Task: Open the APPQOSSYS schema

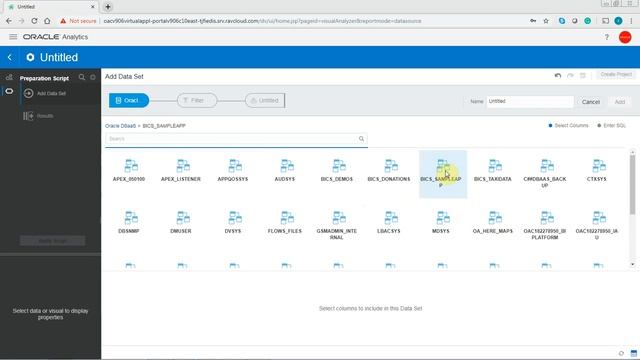Action: tap(233, 171)
